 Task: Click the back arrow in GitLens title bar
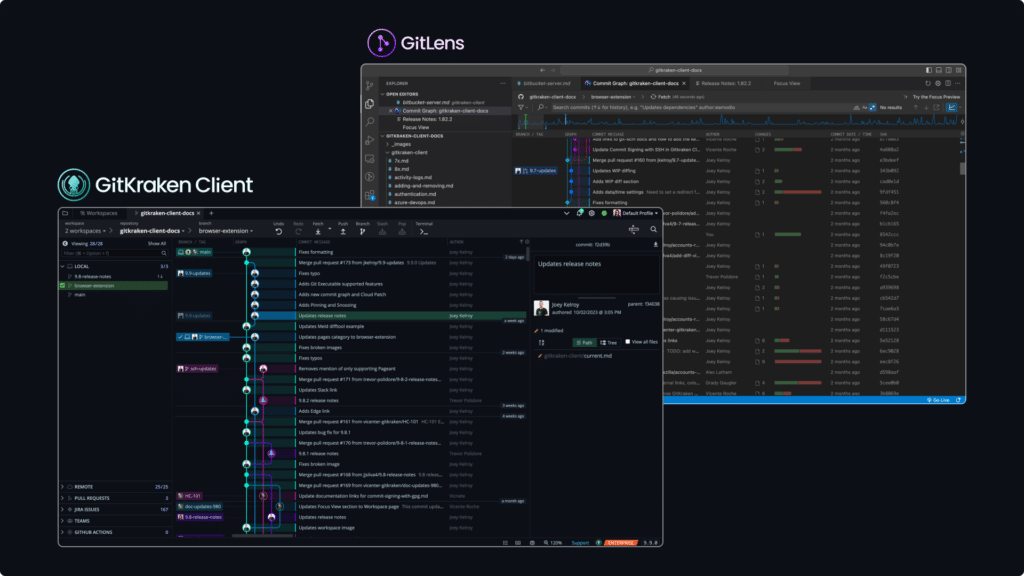[542, 70]
